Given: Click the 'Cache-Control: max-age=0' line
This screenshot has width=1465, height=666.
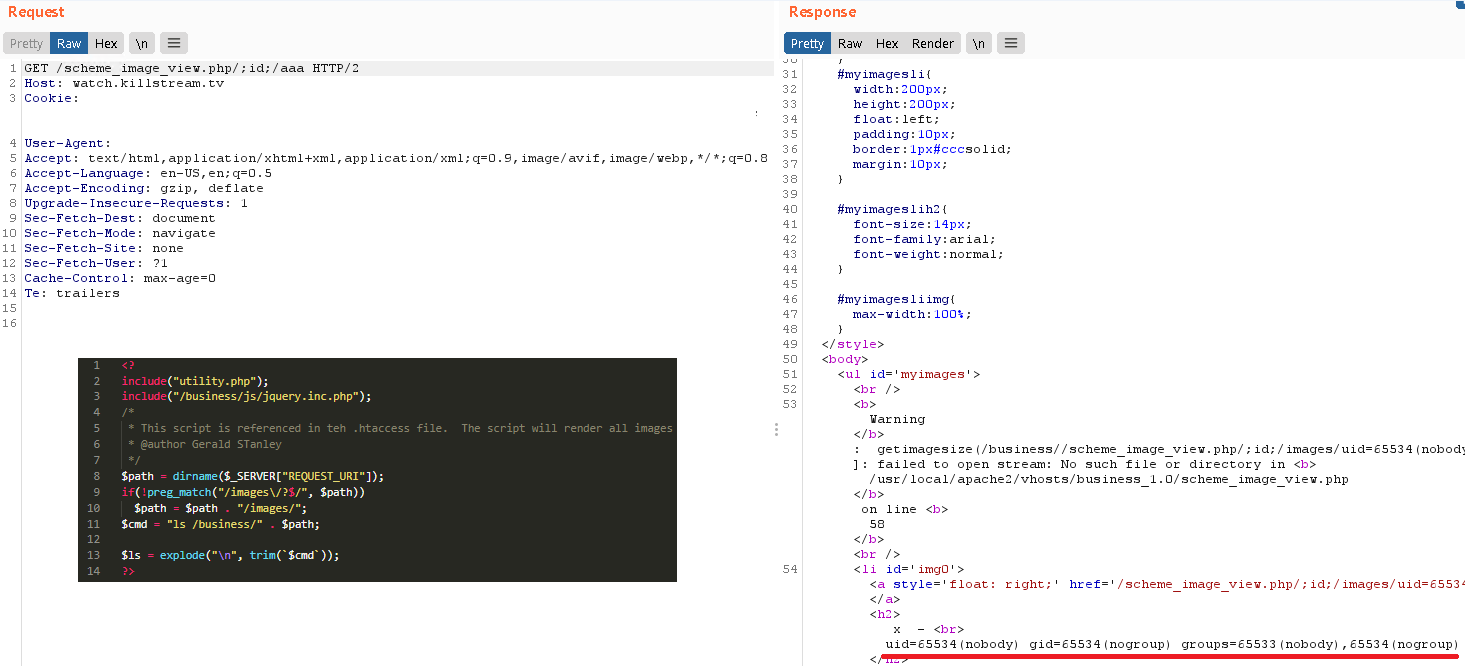Looking at the screenshot, I should coord(120,278).
